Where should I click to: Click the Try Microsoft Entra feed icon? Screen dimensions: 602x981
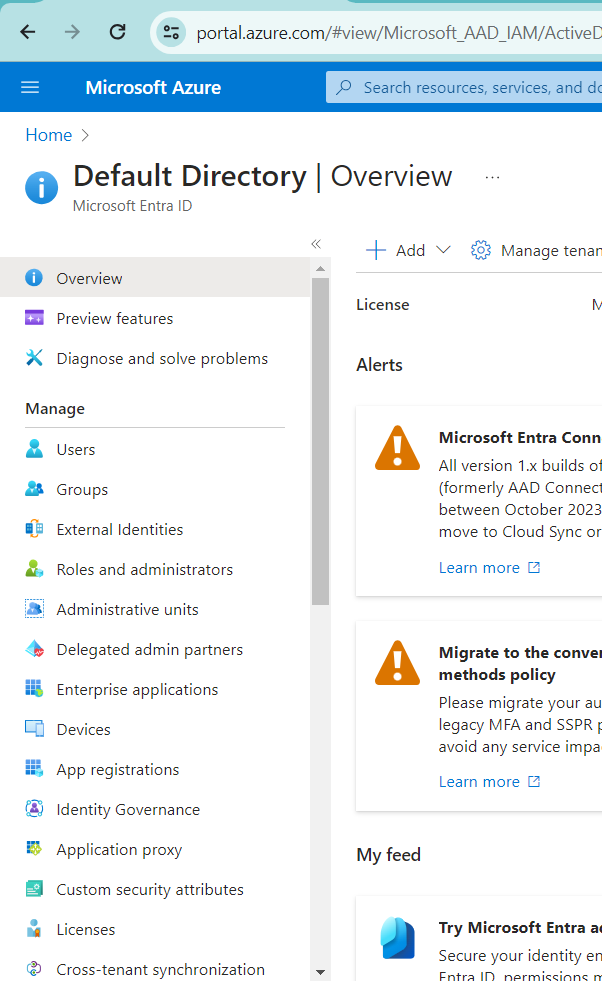tap(398, 937)
